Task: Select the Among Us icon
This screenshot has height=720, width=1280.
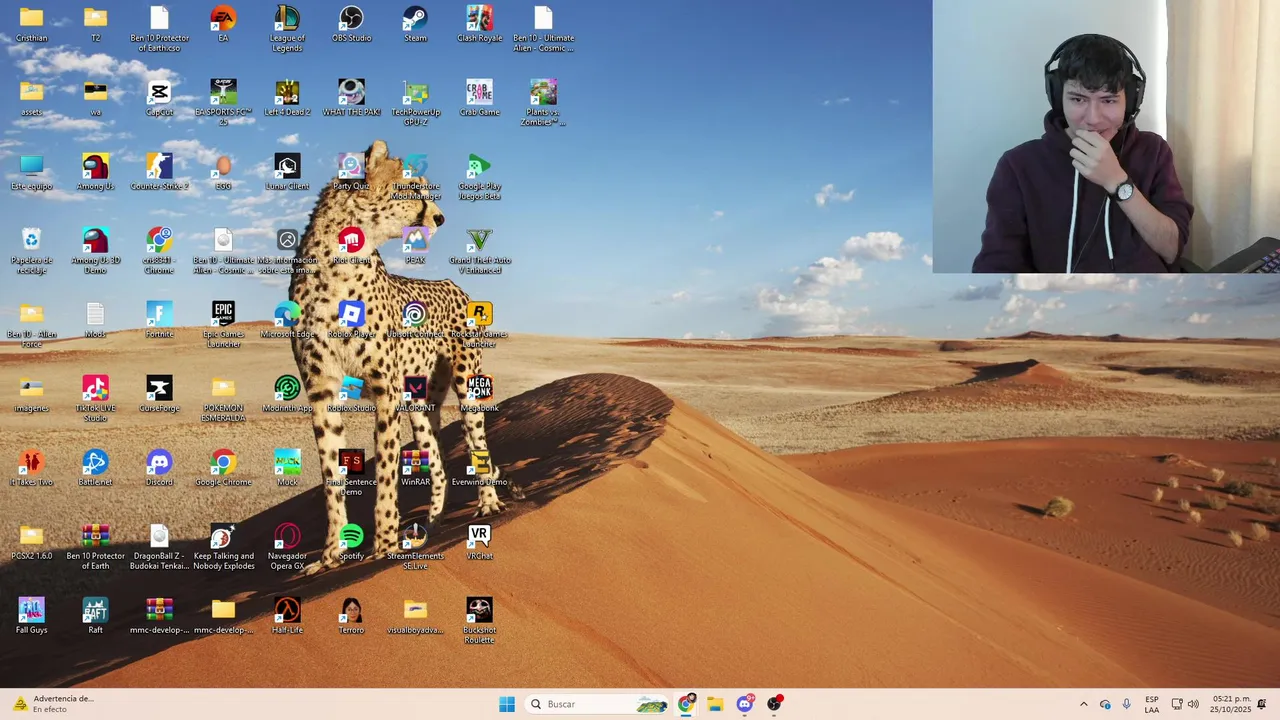Action: click(x=95, y=172)
